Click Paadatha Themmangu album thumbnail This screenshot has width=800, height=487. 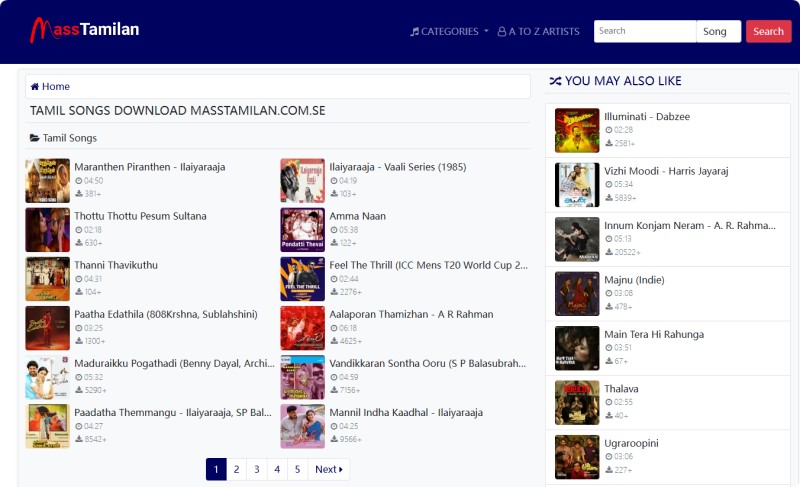point(47,426)
